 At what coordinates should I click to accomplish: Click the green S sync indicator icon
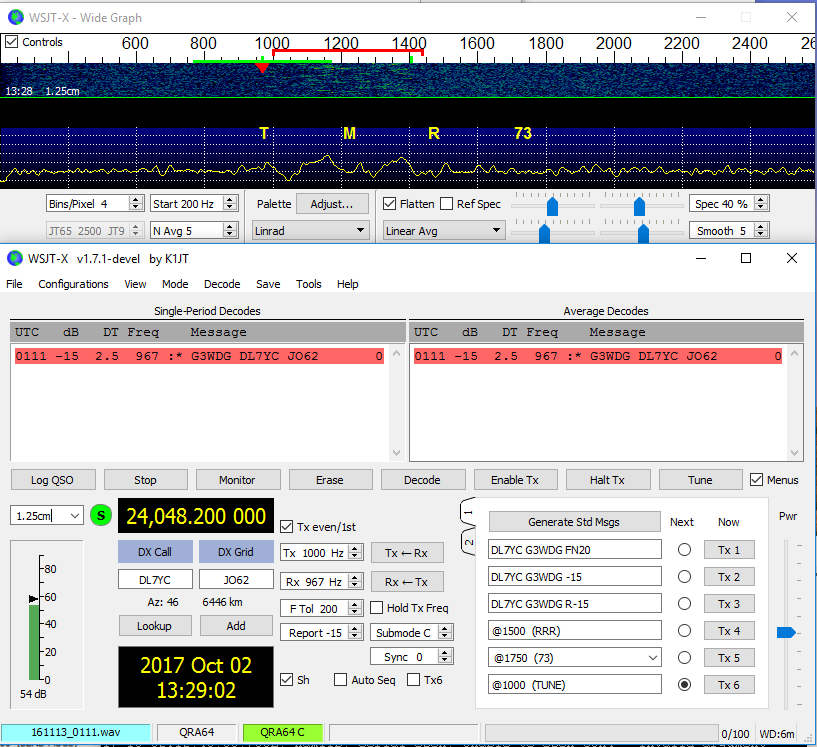[101, 516]
